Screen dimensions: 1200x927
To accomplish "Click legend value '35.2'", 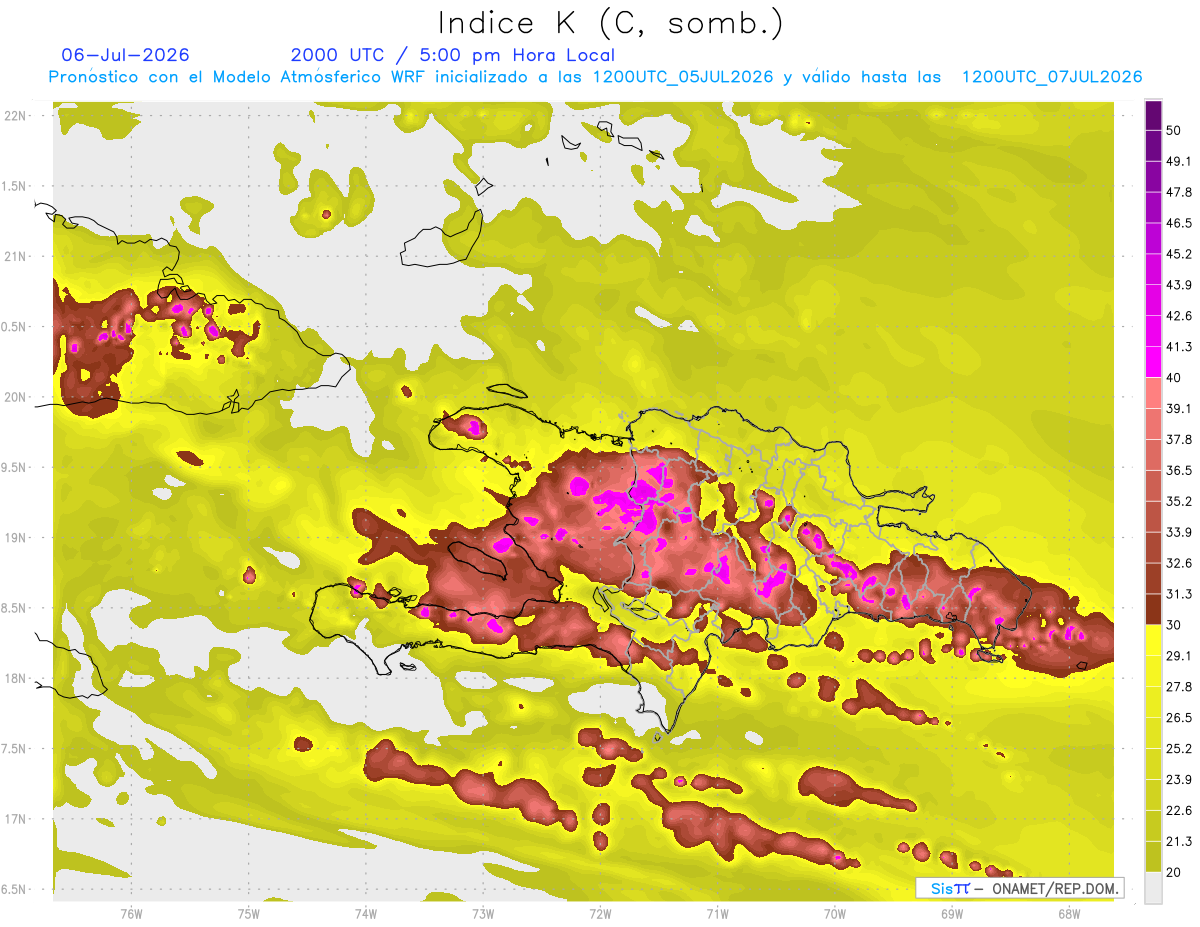I will point(1179,501).
